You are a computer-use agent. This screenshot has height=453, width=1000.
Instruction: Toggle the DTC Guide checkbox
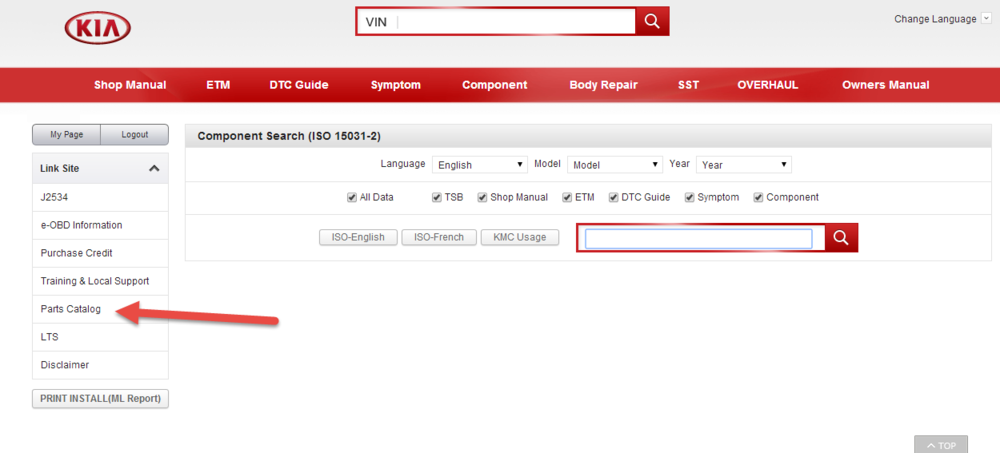[x=614, y=197]
